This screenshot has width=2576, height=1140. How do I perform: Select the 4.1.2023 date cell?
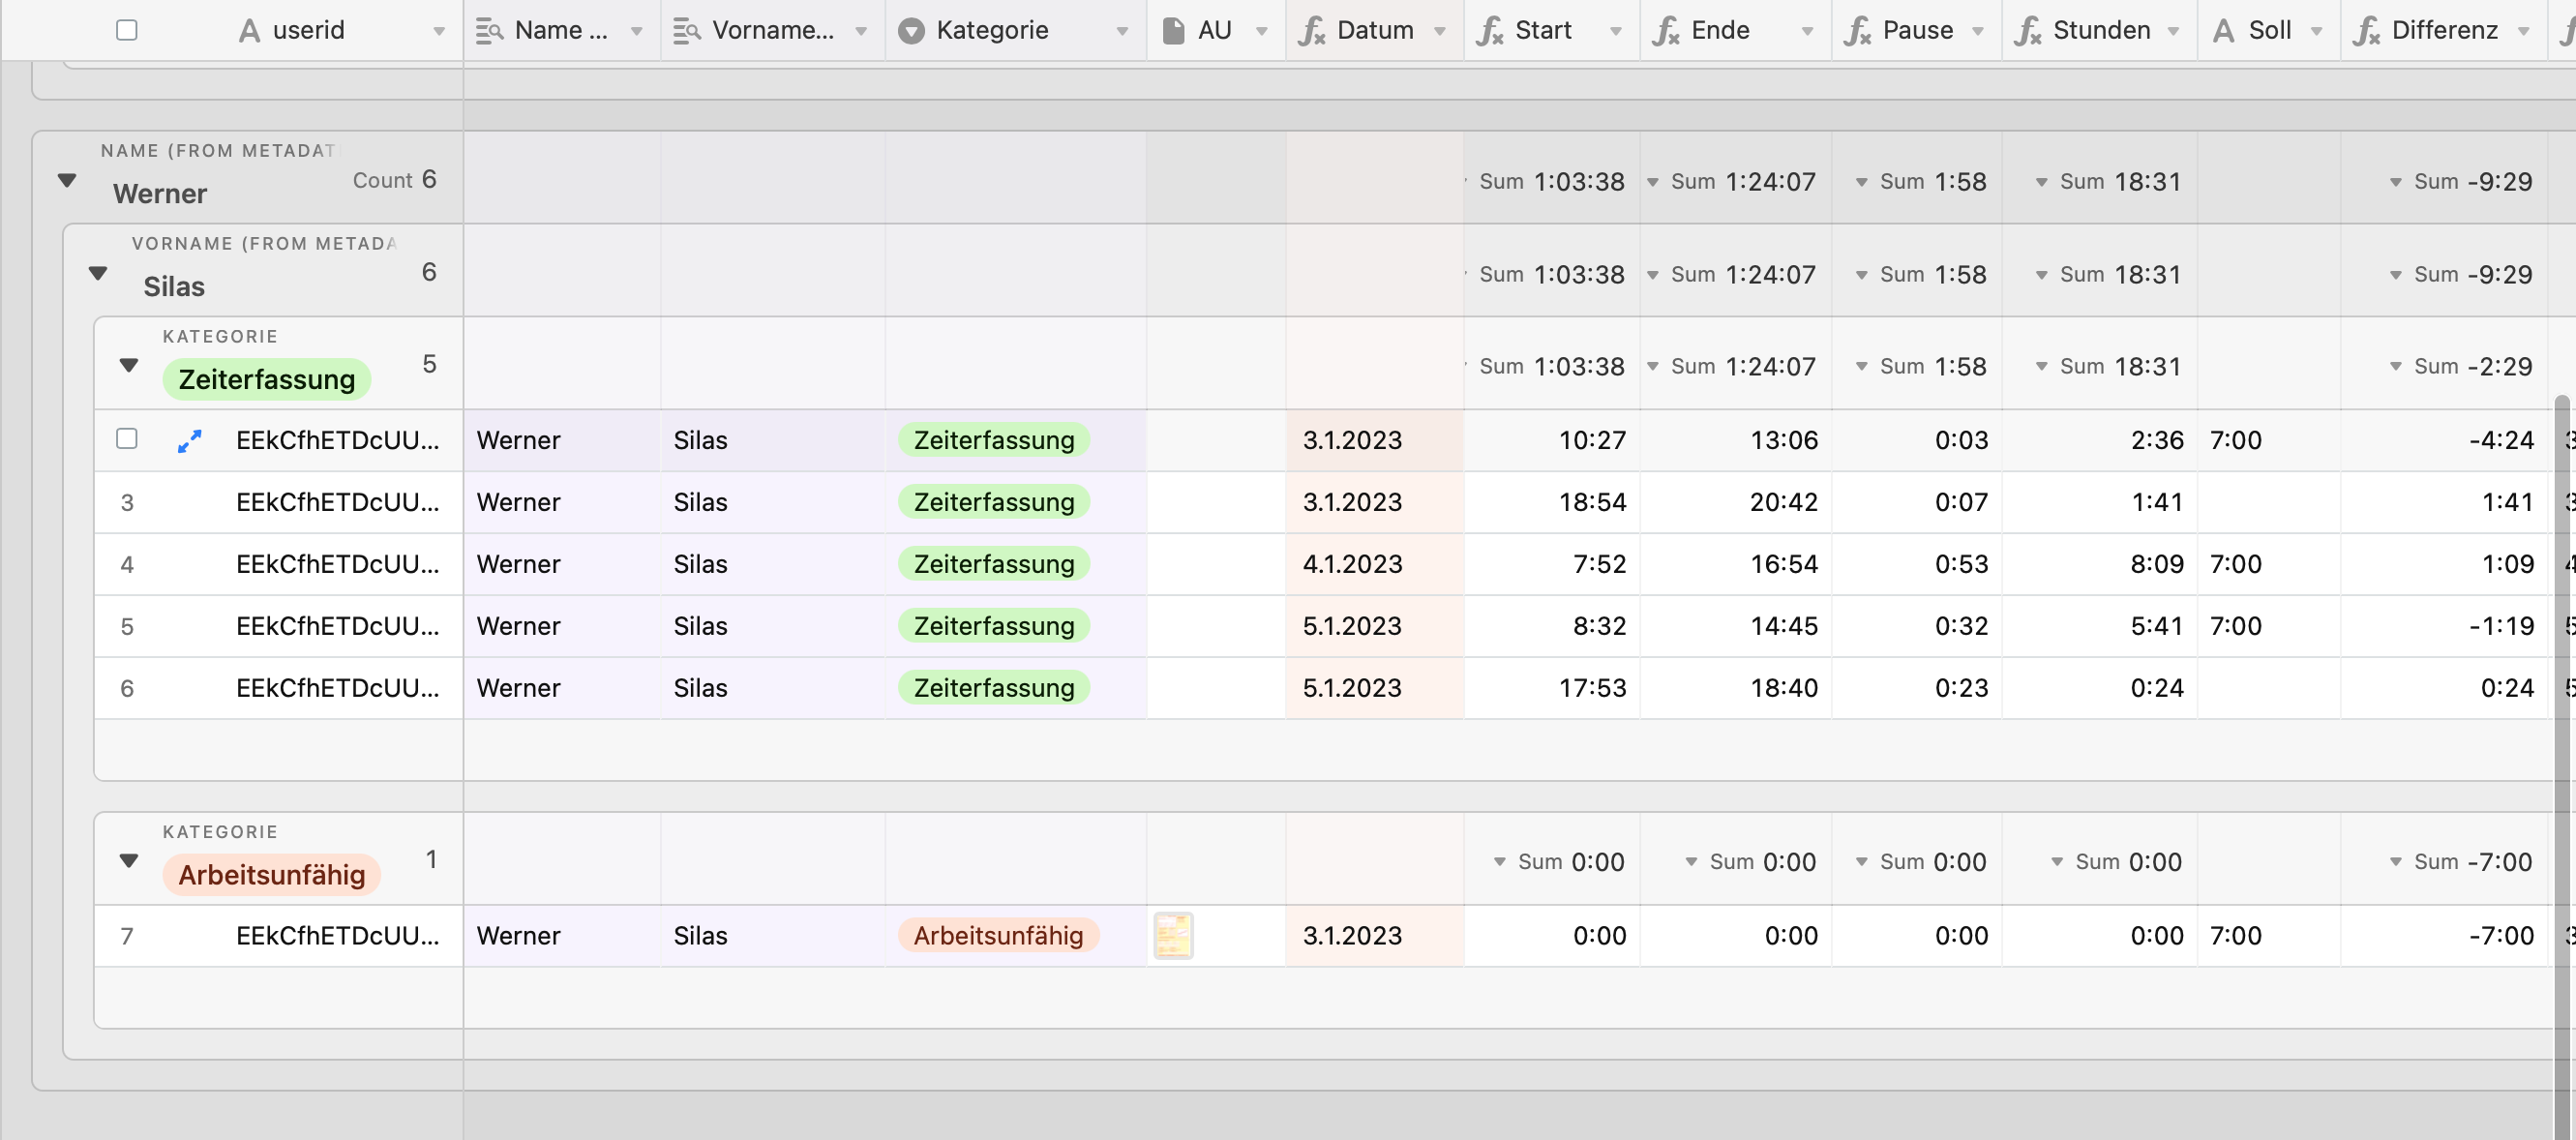point(1374,565)
